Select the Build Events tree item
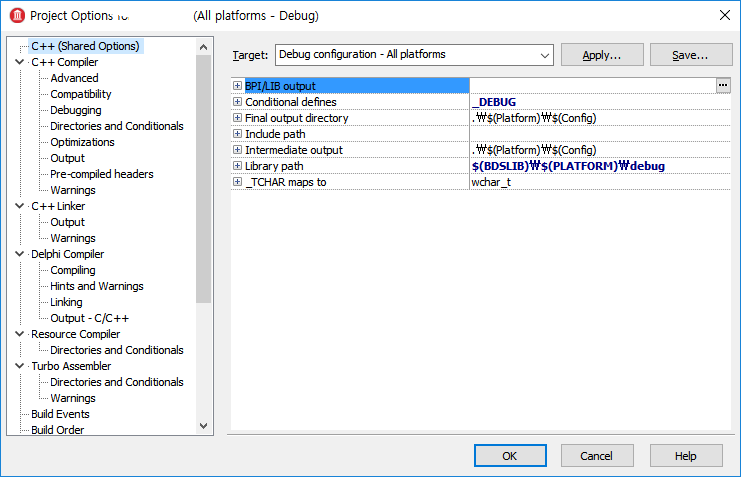Screen dimensions: 741x477 coord(60,414)
